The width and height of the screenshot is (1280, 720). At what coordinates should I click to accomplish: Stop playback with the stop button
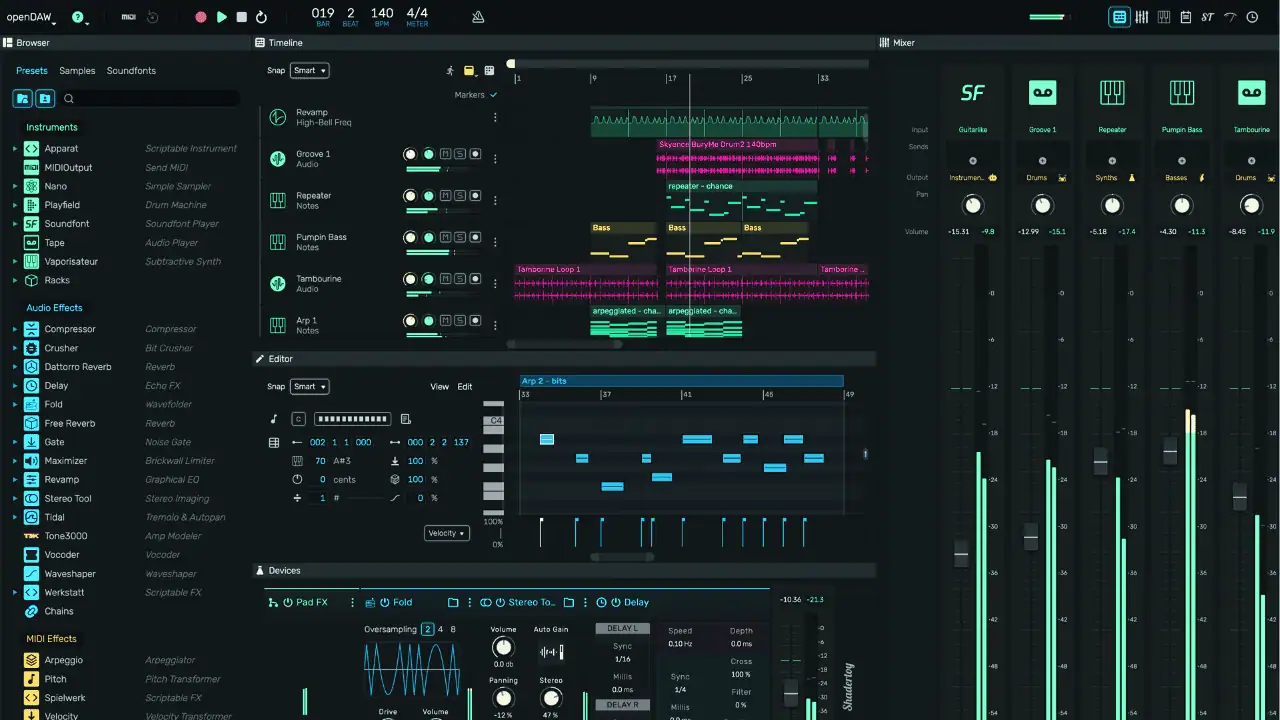pyautogui.click(x=241, y=17)
